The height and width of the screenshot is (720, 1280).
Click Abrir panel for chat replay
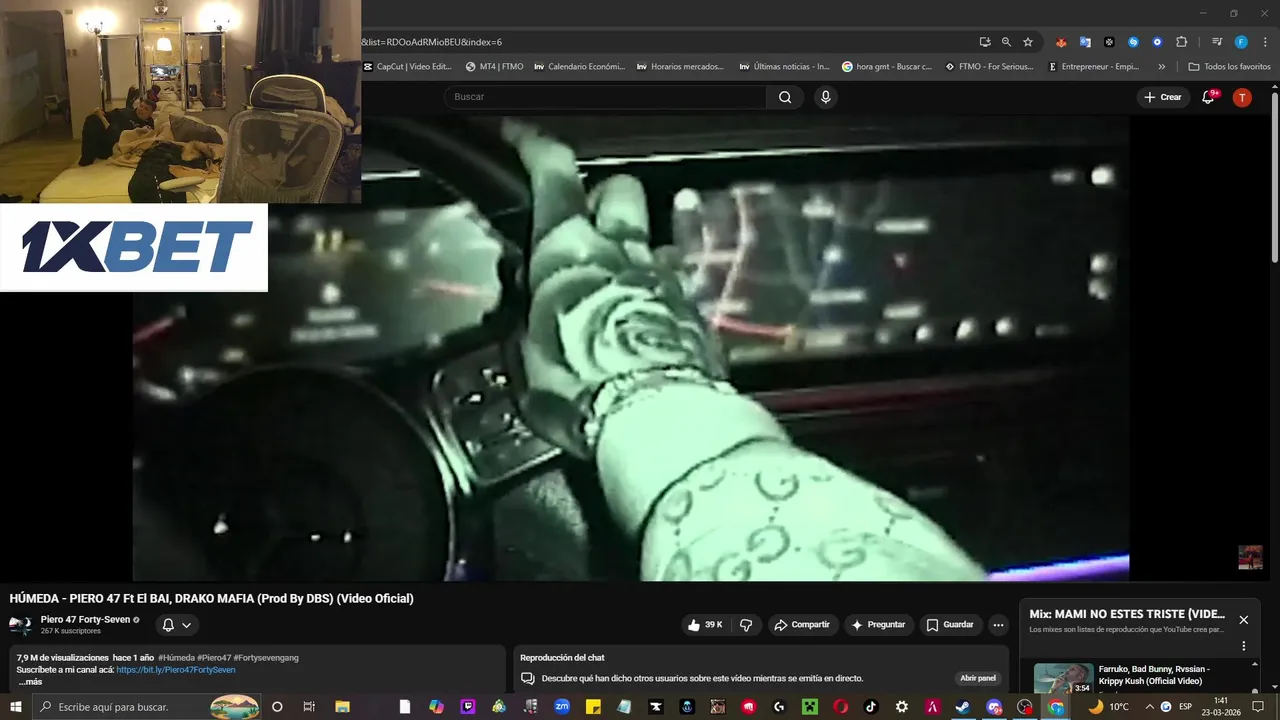click(x=978, y=678)
